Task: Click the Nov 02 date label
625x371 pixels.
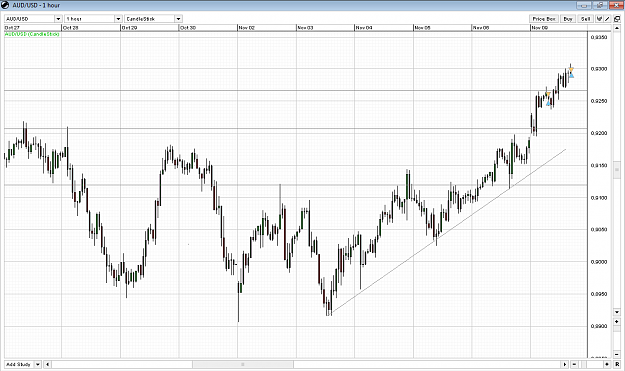Action: (x=246, y=28)
